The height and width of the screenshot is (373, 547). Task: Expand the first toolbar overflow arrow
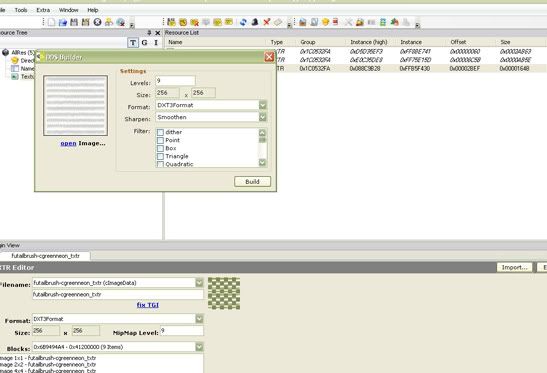pos(132,25)
